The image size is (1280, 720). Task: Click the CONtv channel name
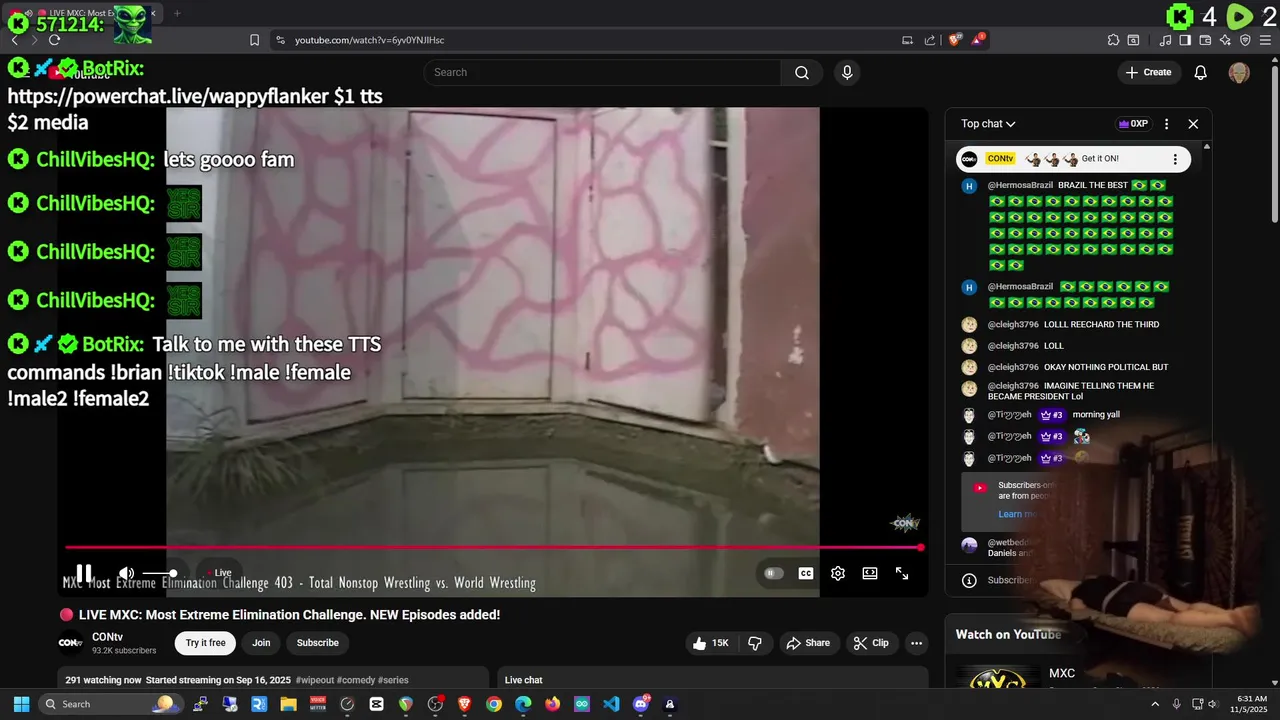click(108, 637)
